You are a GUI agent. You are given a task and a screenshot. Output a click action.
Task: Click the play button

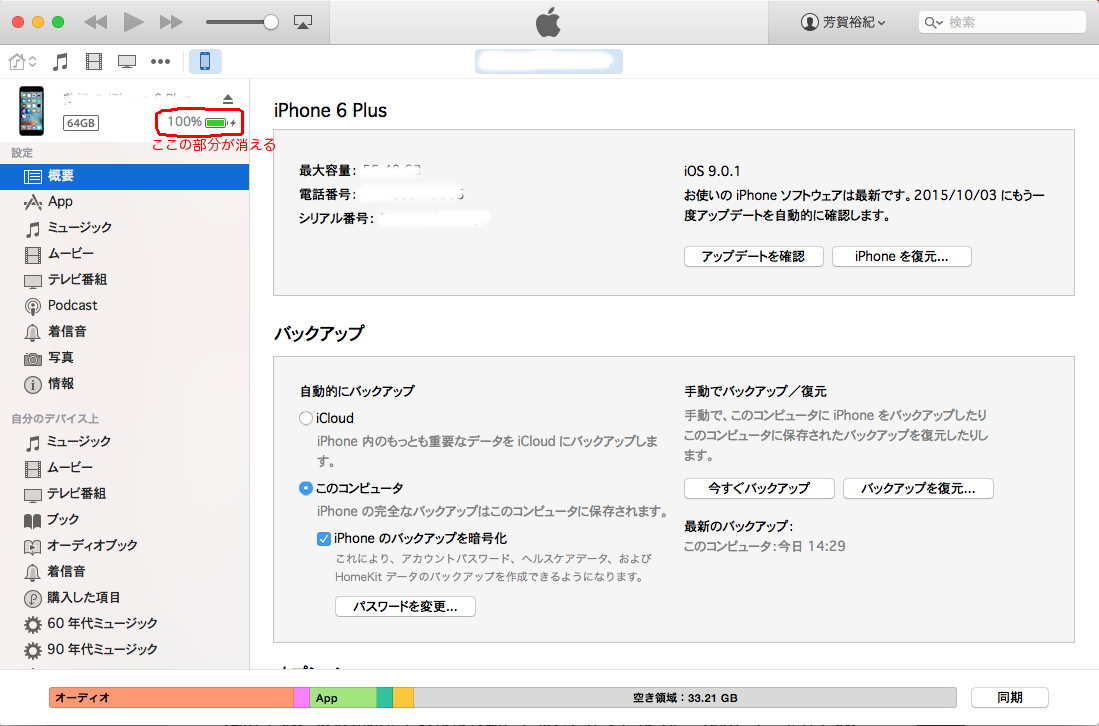[x=133, y=22]
